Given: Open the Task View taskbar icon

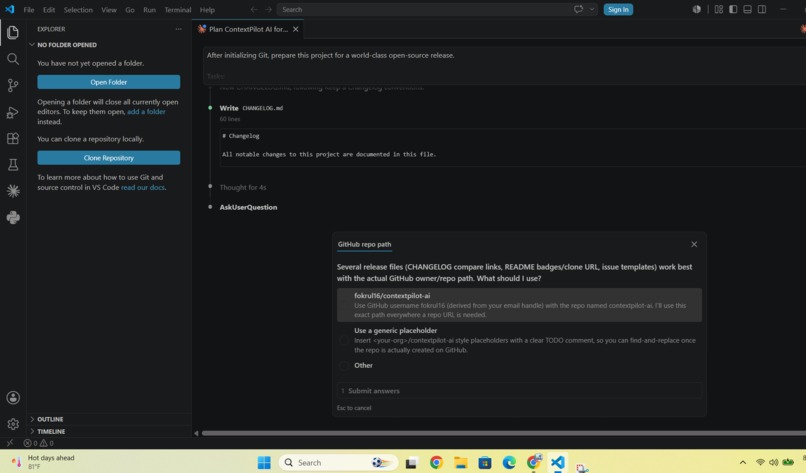Looking at the screenshot, I should point(411,463).
